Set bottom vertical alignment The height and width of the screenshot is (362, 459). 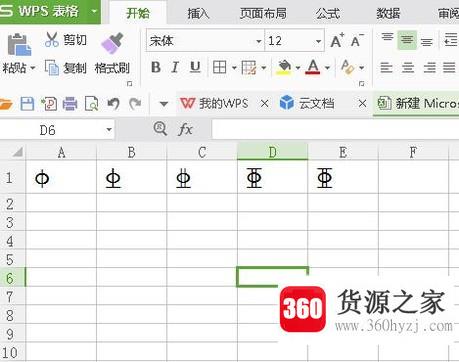coord(427,42)
